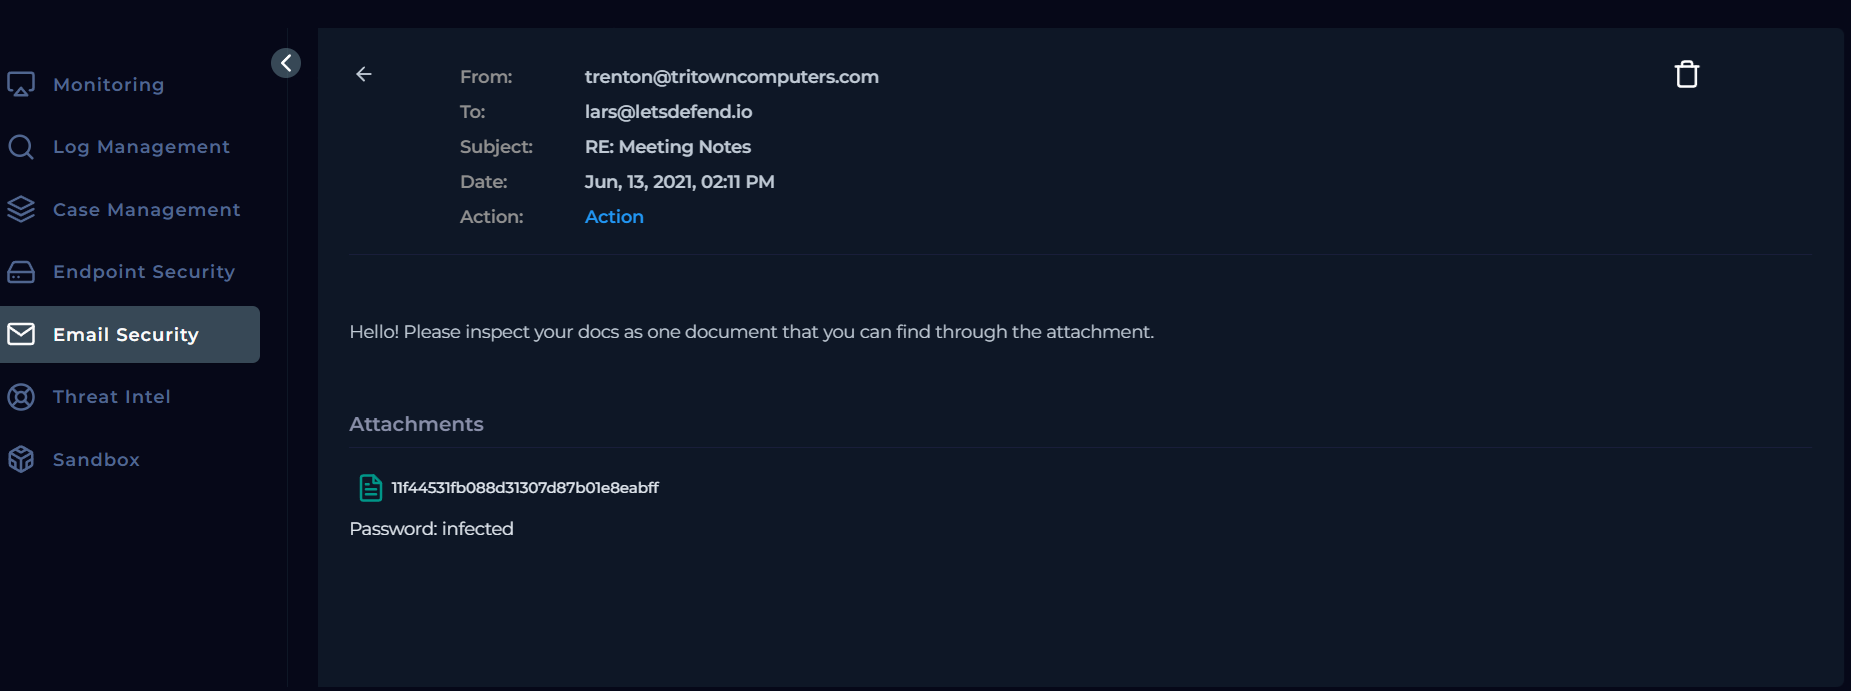Go back using the left arrow
Viewport: 1851px width, 691px height.
click(x=364, y=74)
